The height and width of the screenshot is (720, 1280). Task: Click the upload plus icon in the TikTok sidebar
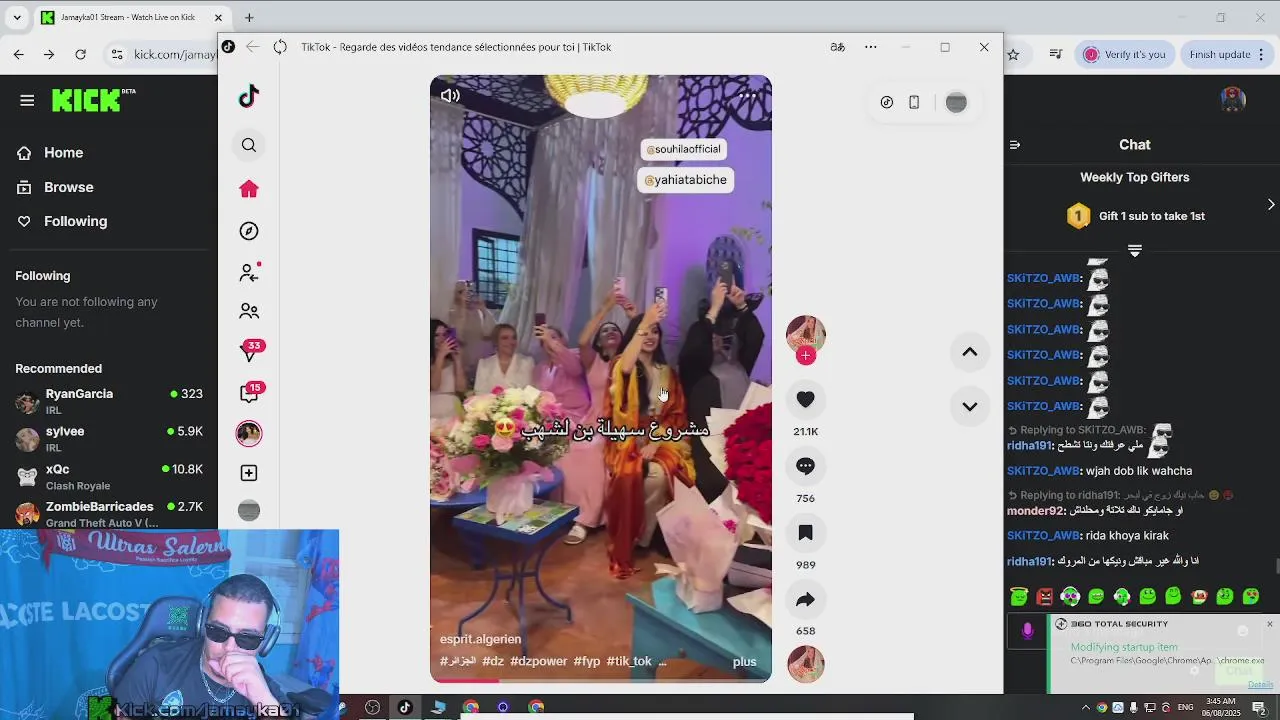(249, 473)
